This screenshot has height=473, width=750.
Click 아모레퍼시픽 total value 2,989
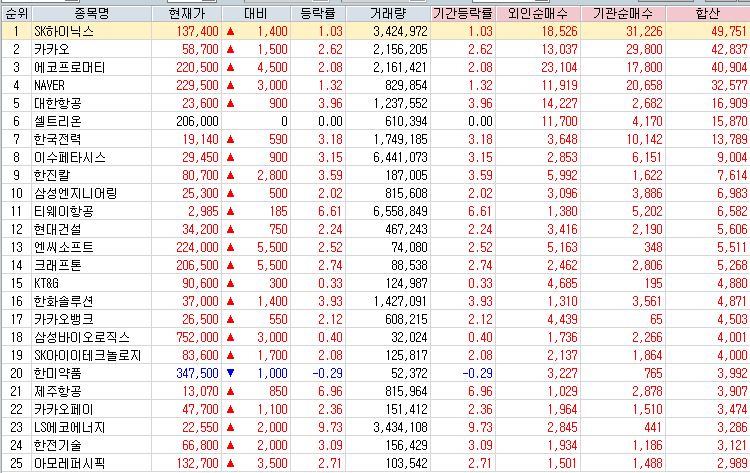pos(732,463)
